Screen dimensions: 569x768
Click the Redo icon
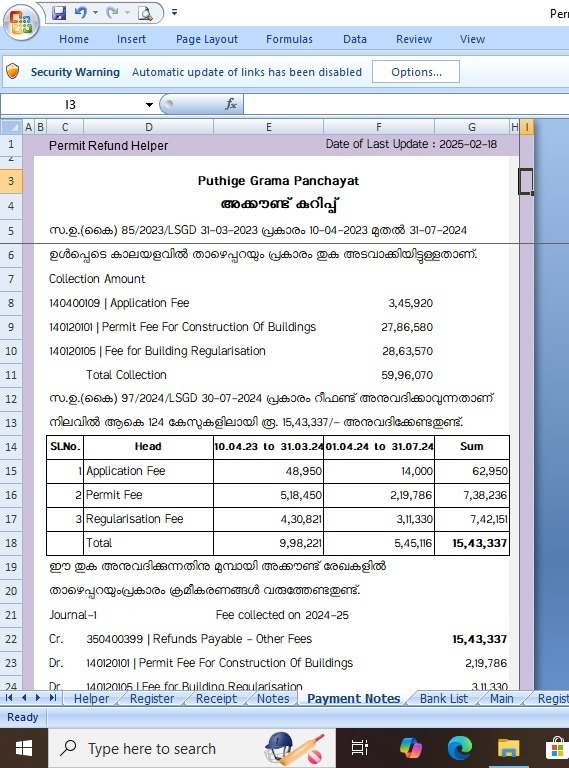pyautogui.click(x=113, y=13)
